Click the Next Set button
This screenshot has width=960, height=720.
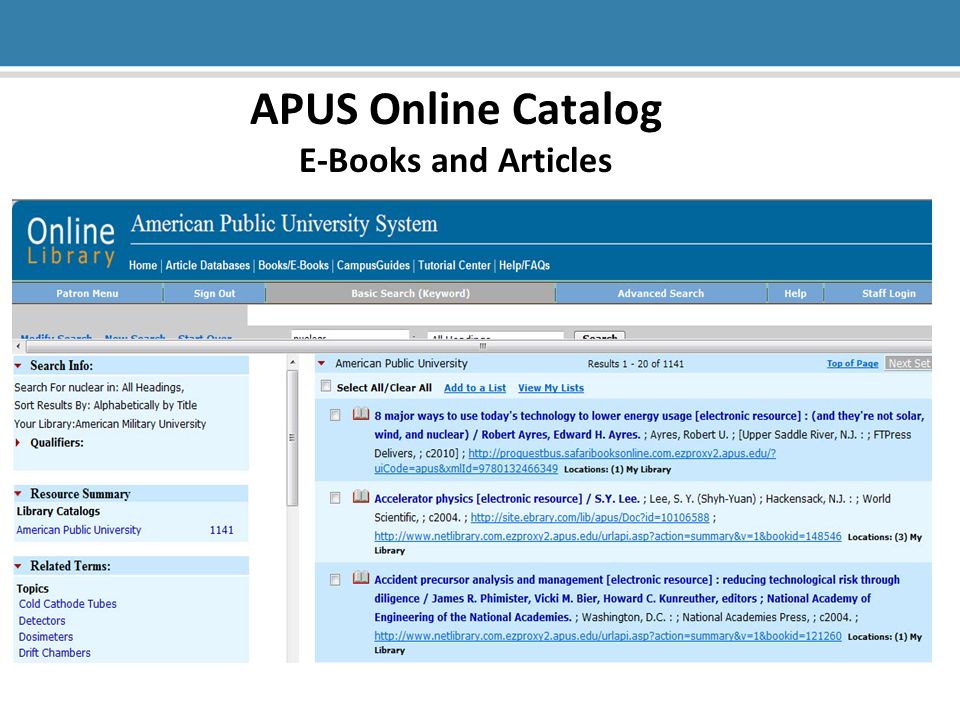[x=909, y=364]
